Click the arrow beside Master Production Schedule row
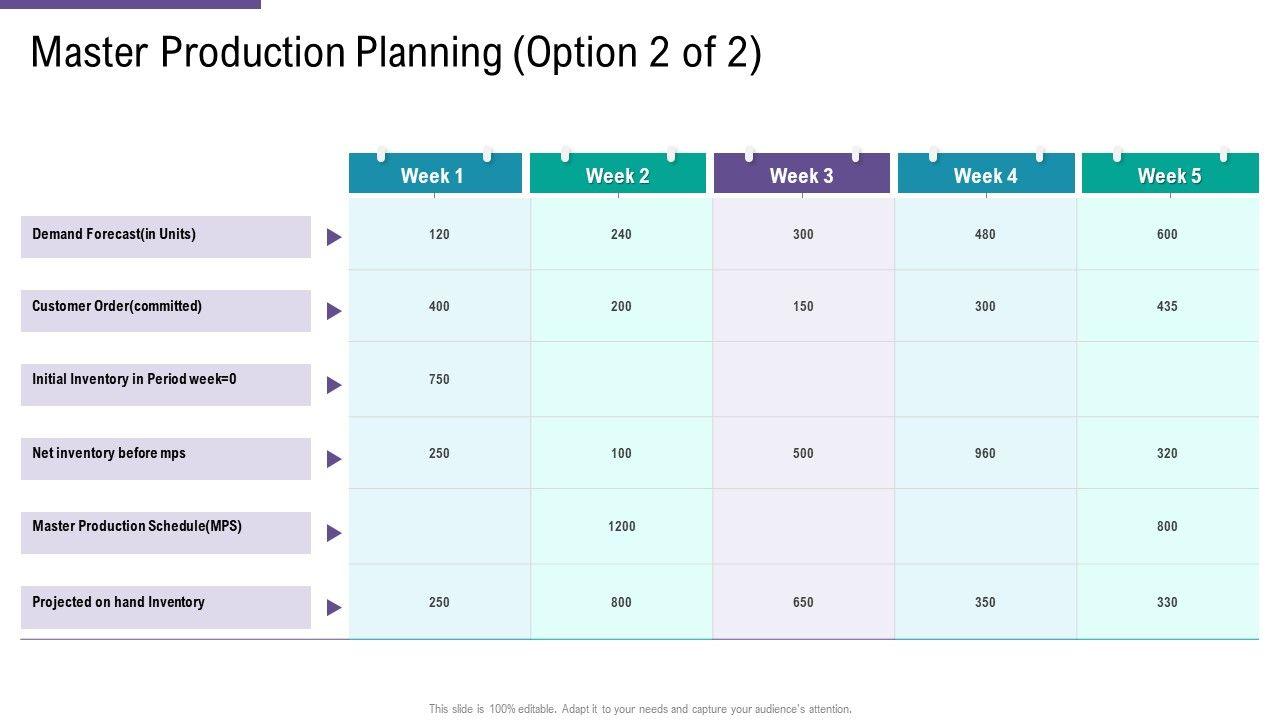This screenshot has width=1280, height=720. (334, 533)
